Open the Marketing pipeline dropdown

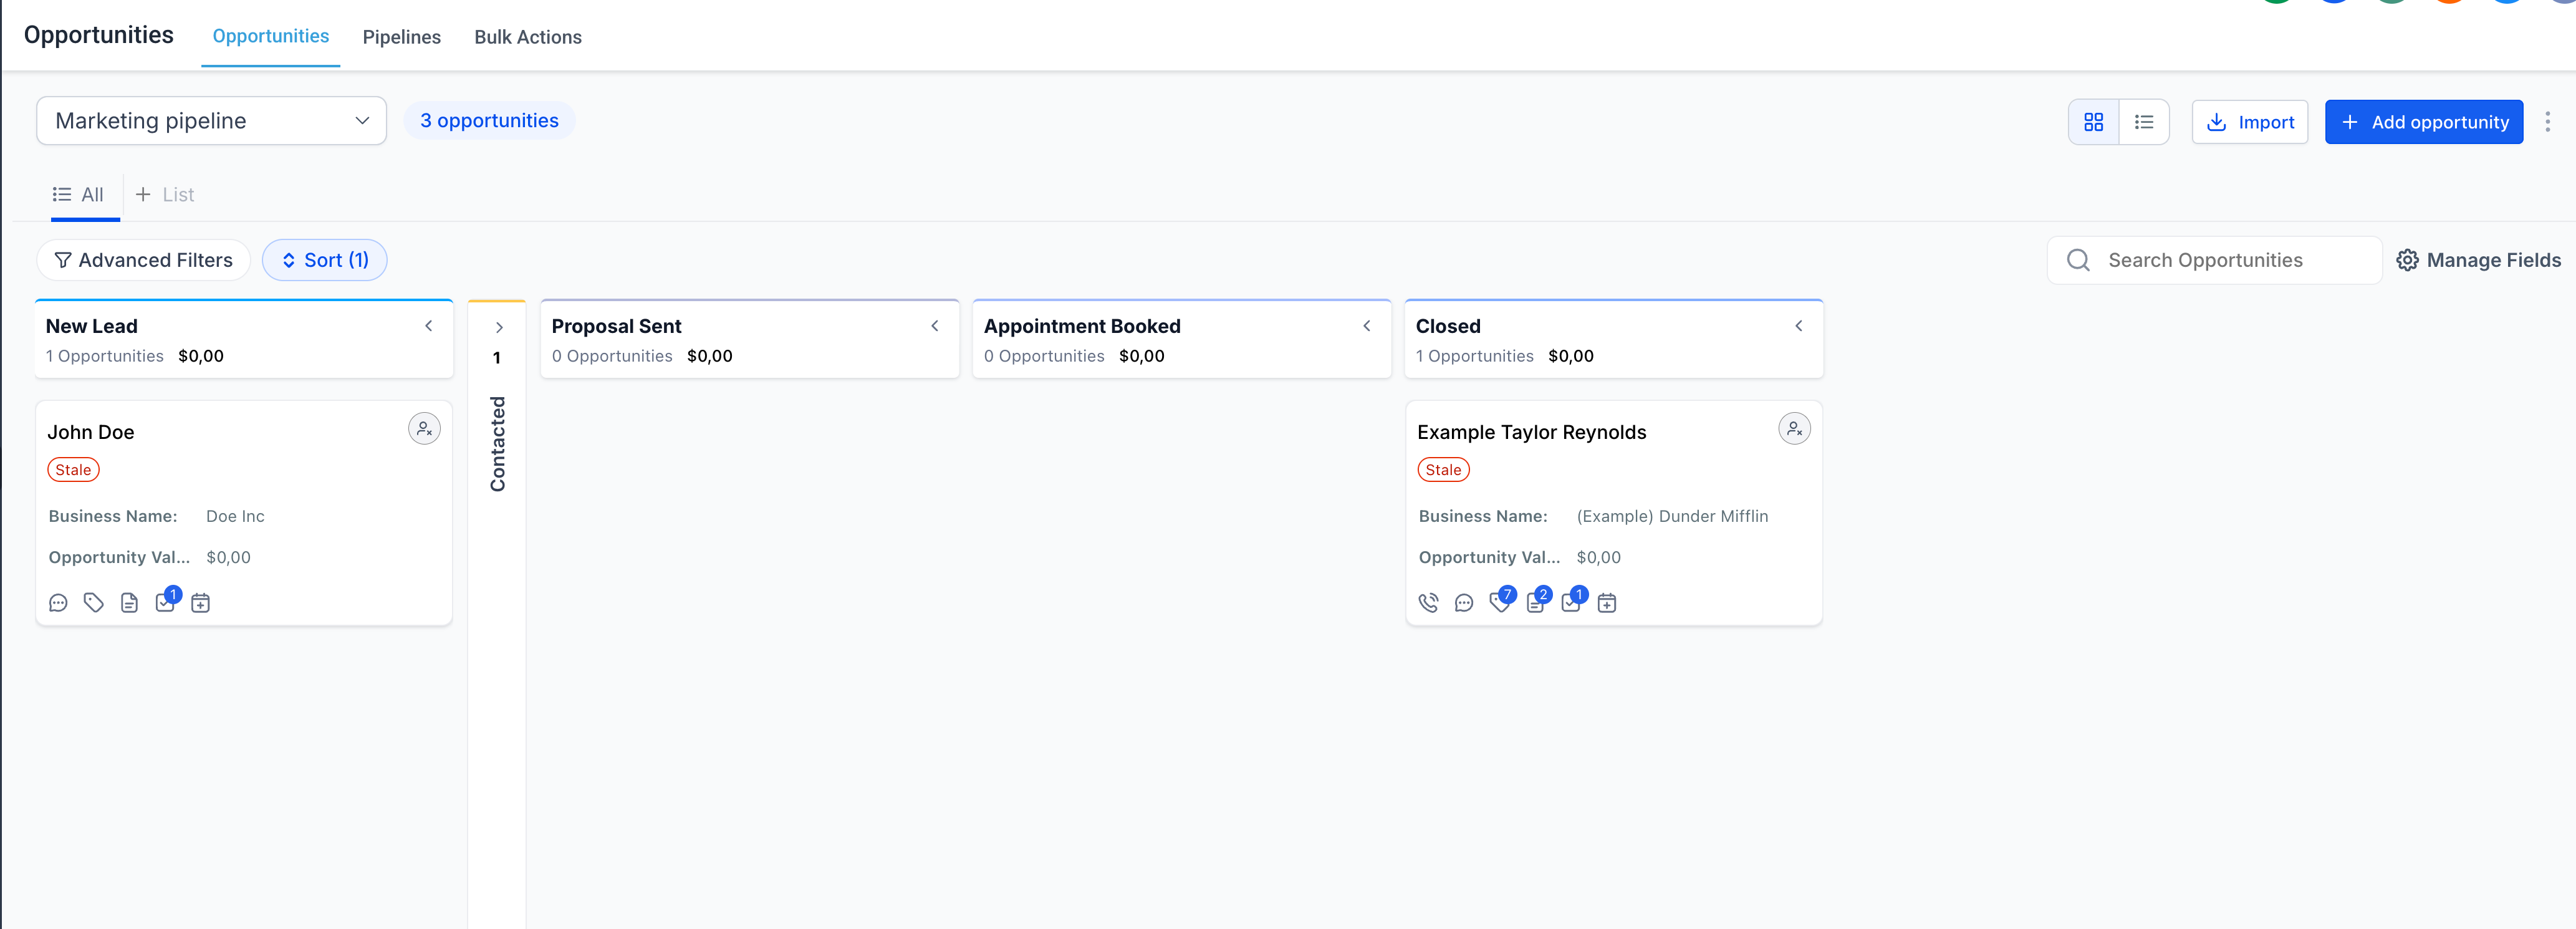(x=211, y=121)
